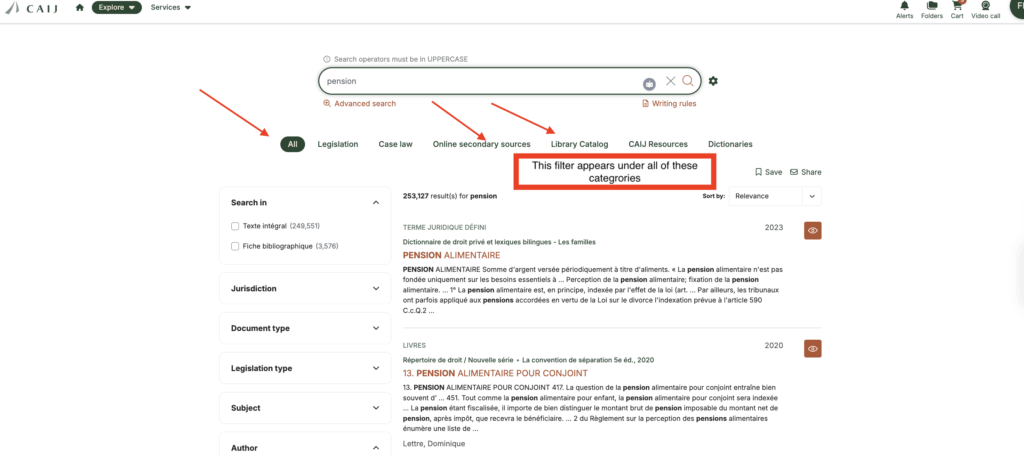Screen dimensions: 1024x456
Task: Open the Folders icon
Action: click(x=932, y=8)
